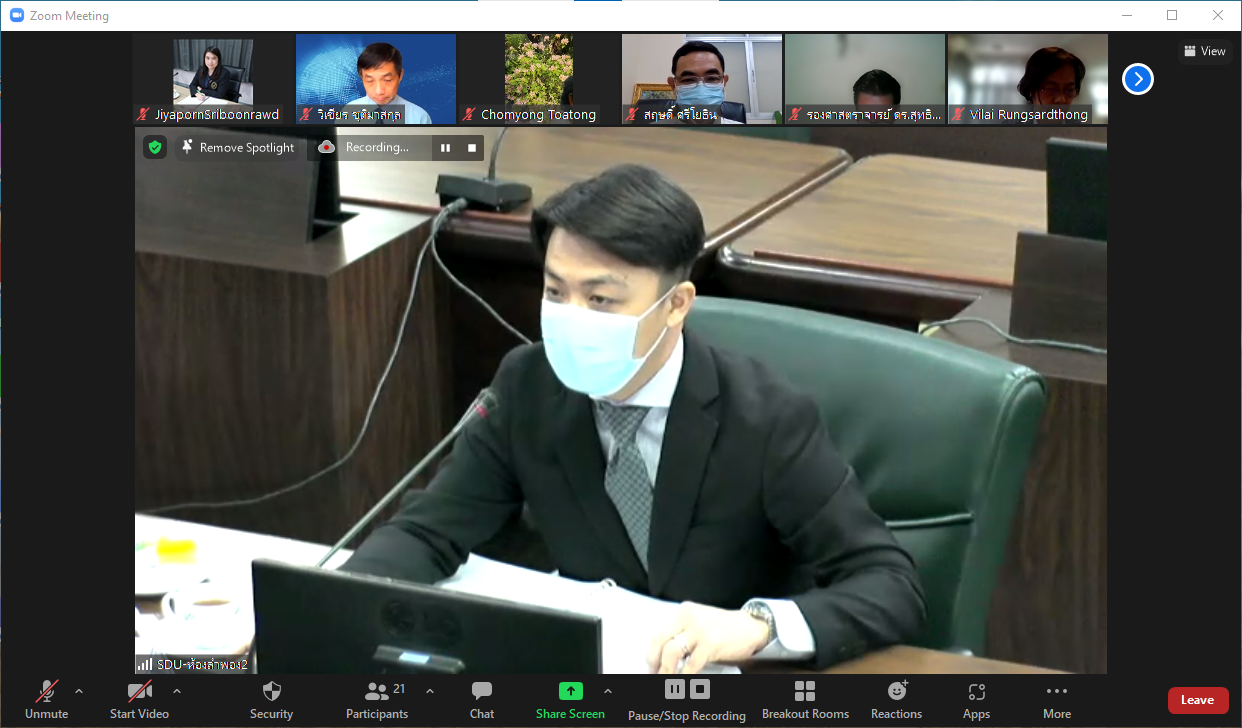
Task: Select Chomyong Toatong's video thumbnail
Action: (x=538, y=79)
